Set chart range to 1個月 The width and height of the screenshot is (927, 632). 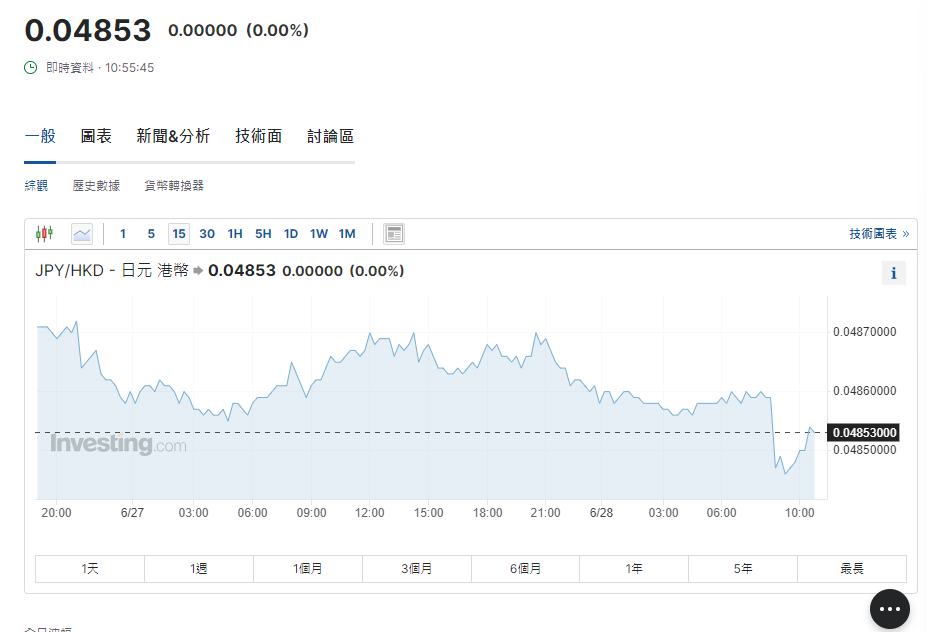(308, 569)
